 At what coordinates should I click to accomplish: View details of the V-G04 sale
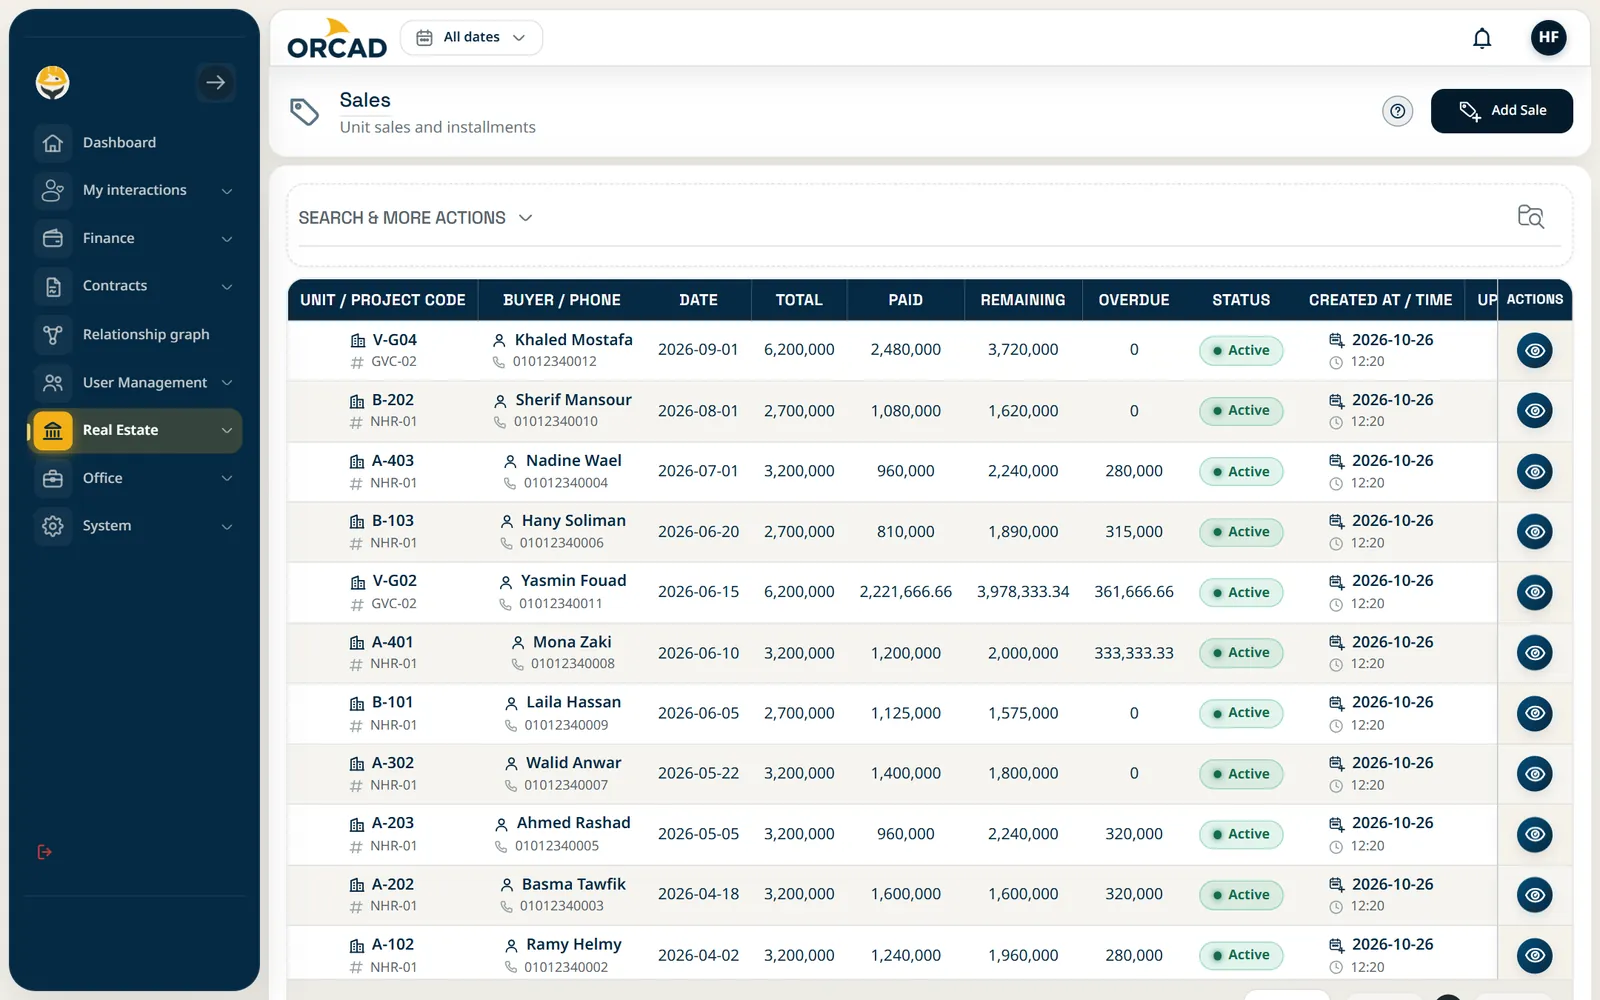click(1535, 351)
